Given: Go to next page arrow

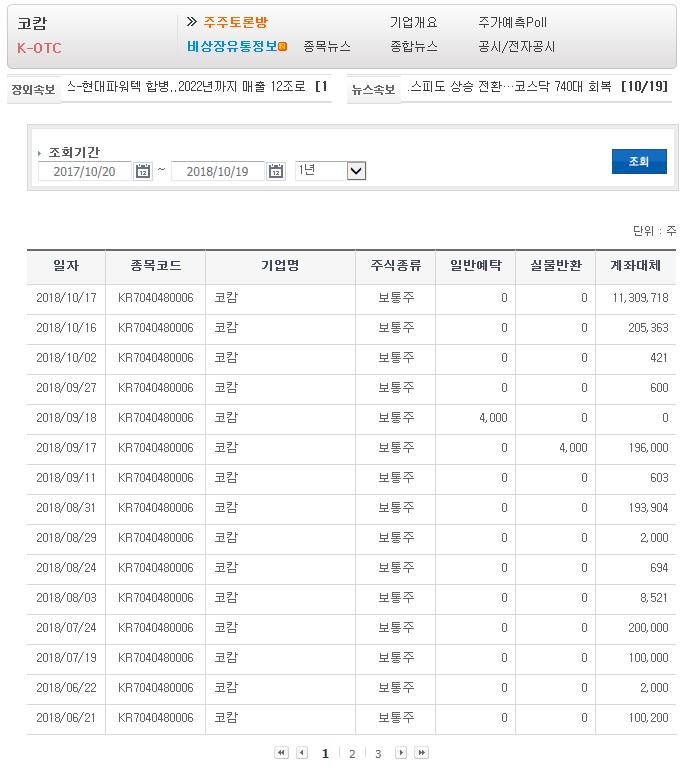Looking at the screenshot, I should 401,752.
